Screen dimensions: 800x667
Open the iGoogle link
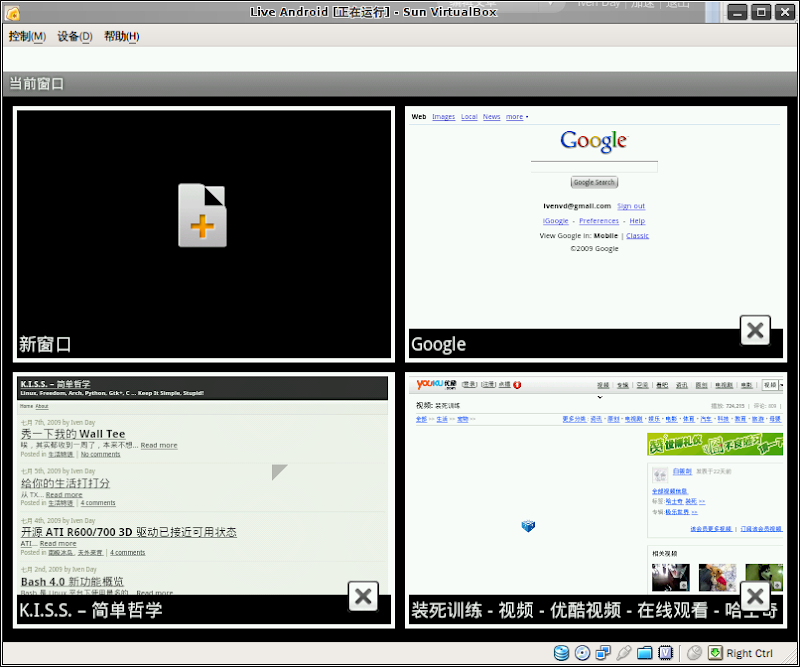pyautogui.click(x=555, y=221)
